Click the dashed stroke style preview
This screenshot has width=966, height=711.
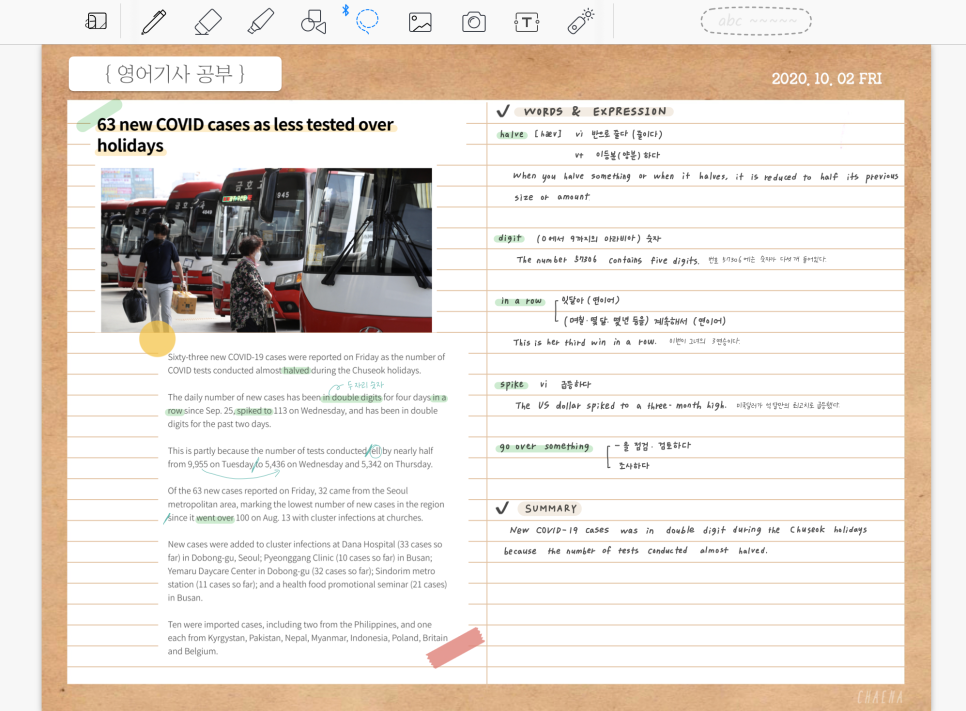pyautogui.click(x=756, y=21)
